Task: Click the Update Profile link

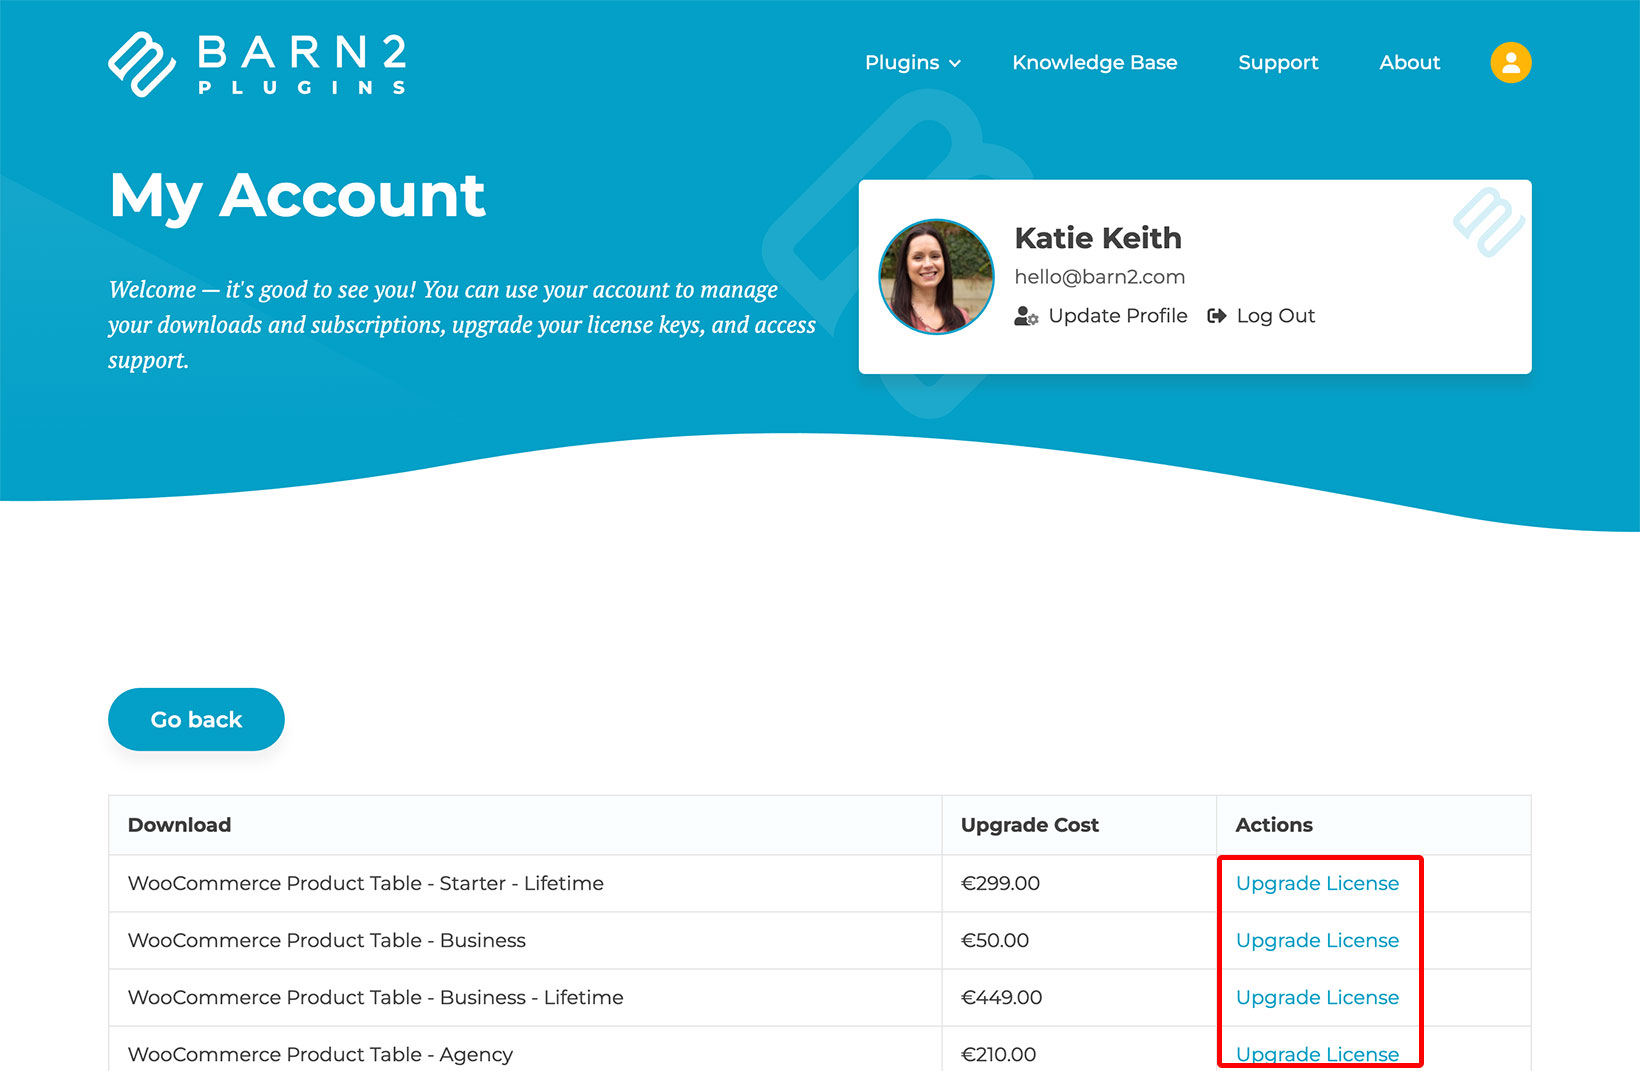Action: [1117, 316]
